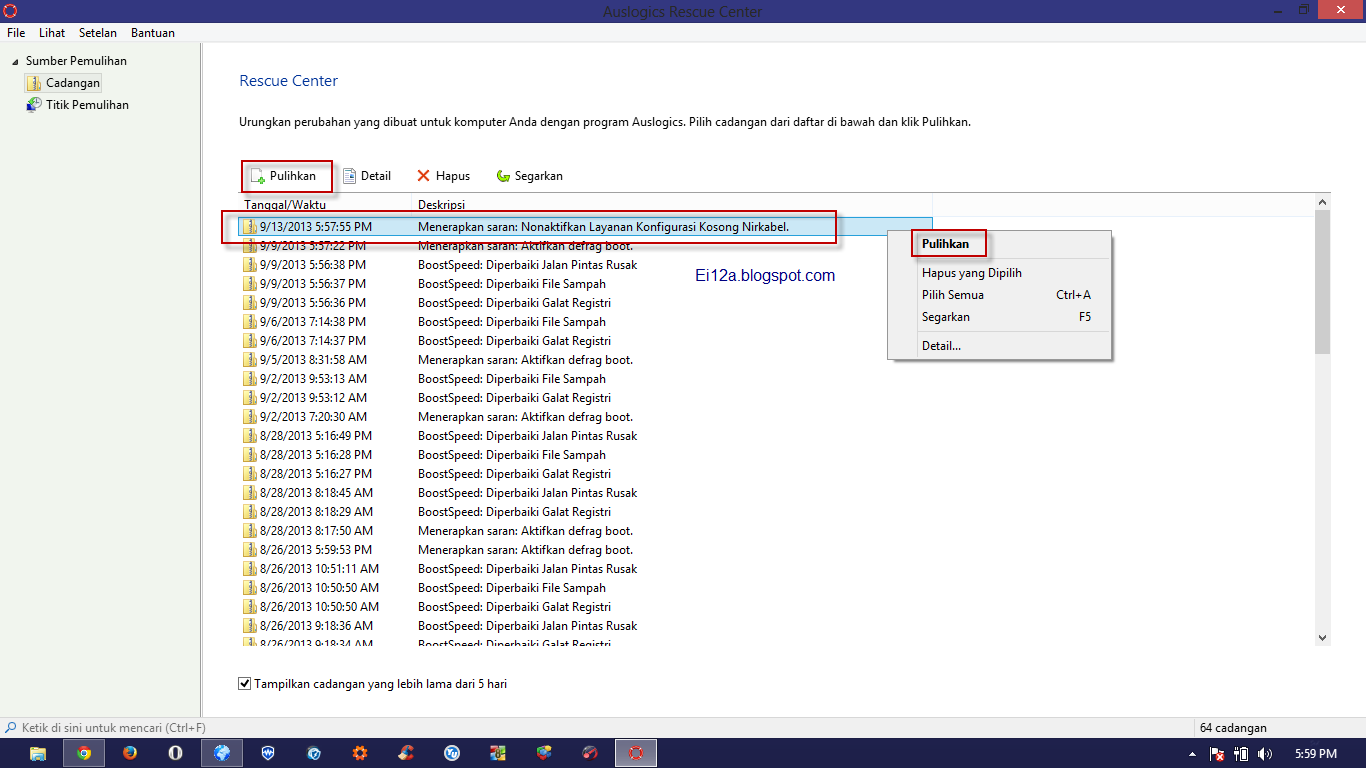This screenshot has height=768, width=1366.
Task: Click the red X Hapus button
Action: [443, 176]
